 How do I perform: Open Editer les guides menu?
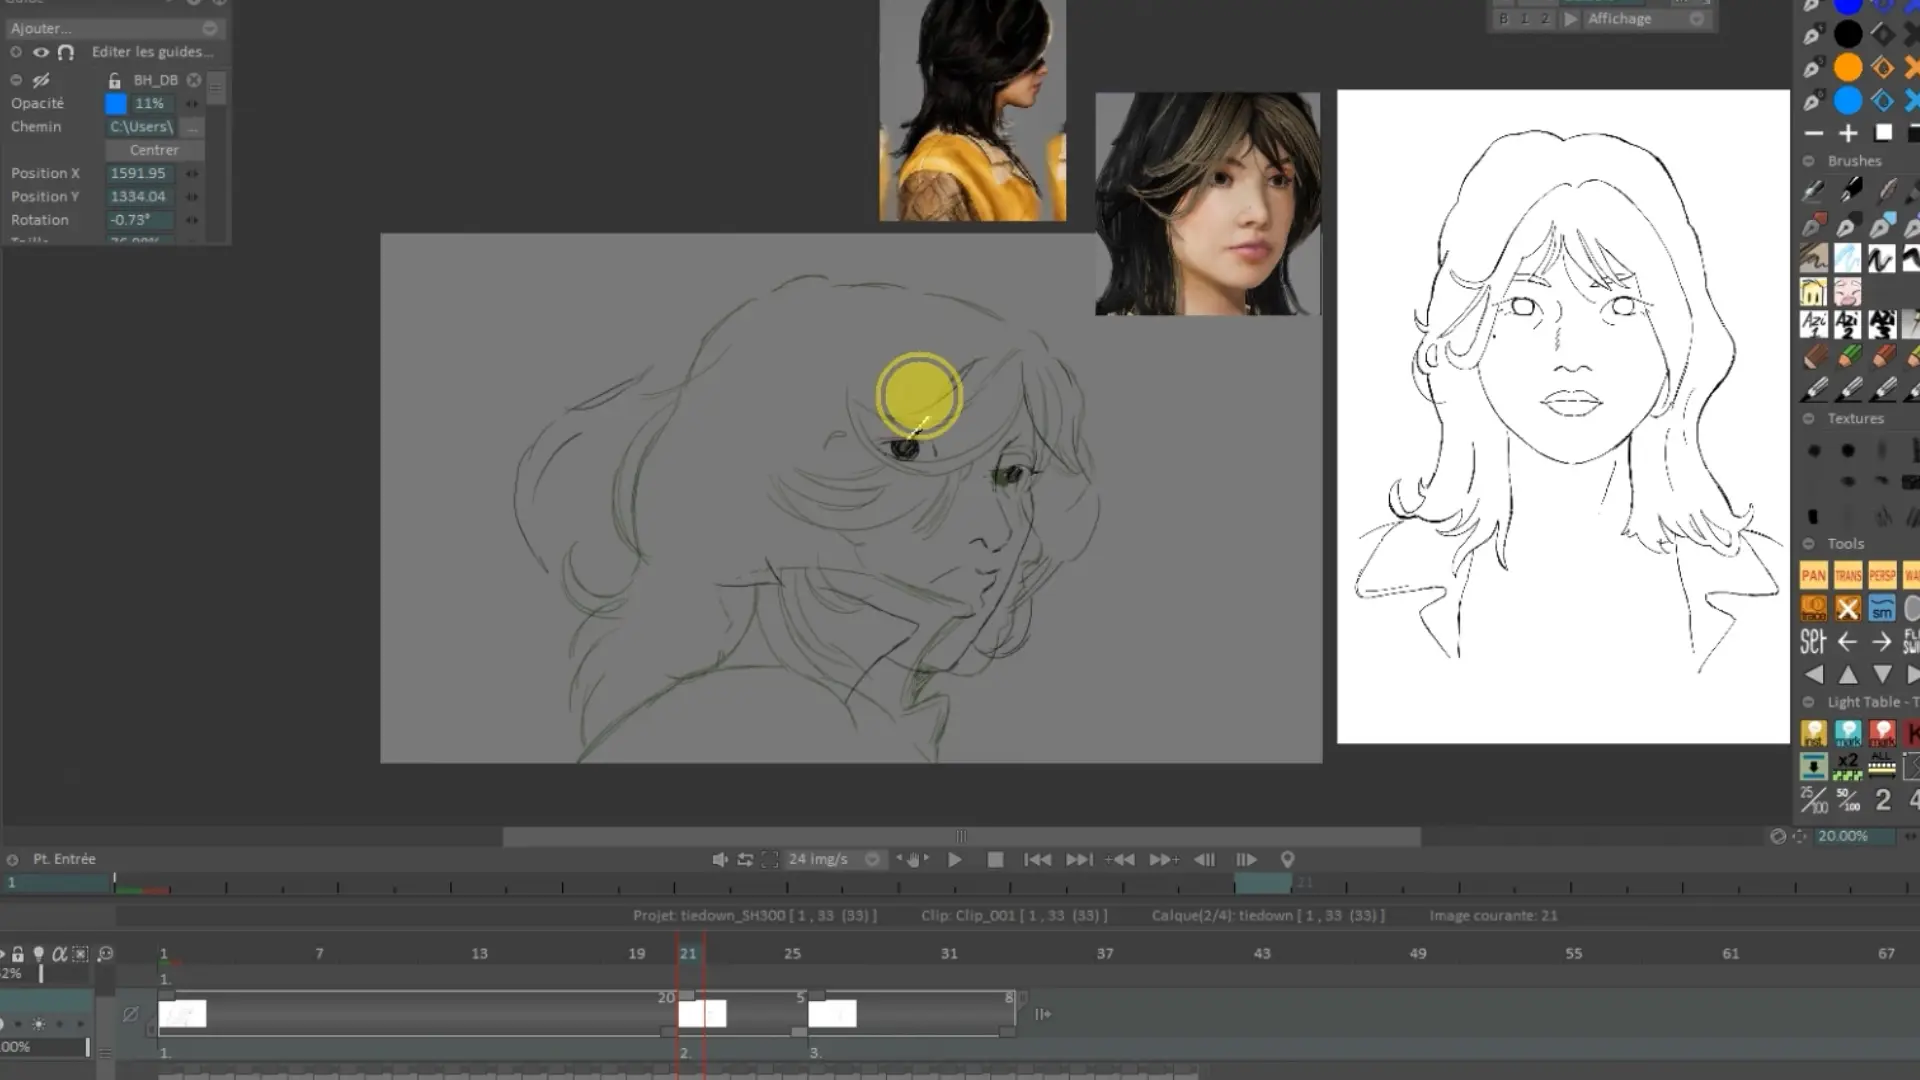coord(153,52)
